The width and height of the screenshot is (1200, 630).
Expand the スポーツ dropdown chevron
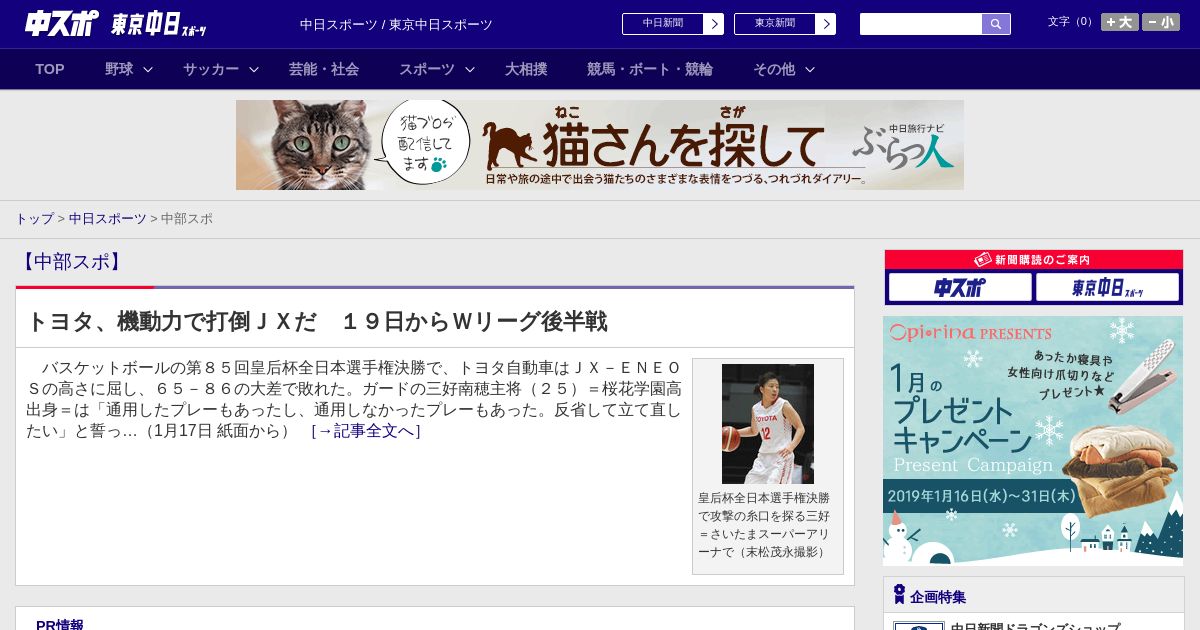pyautogui.click(x=470, y=69)
